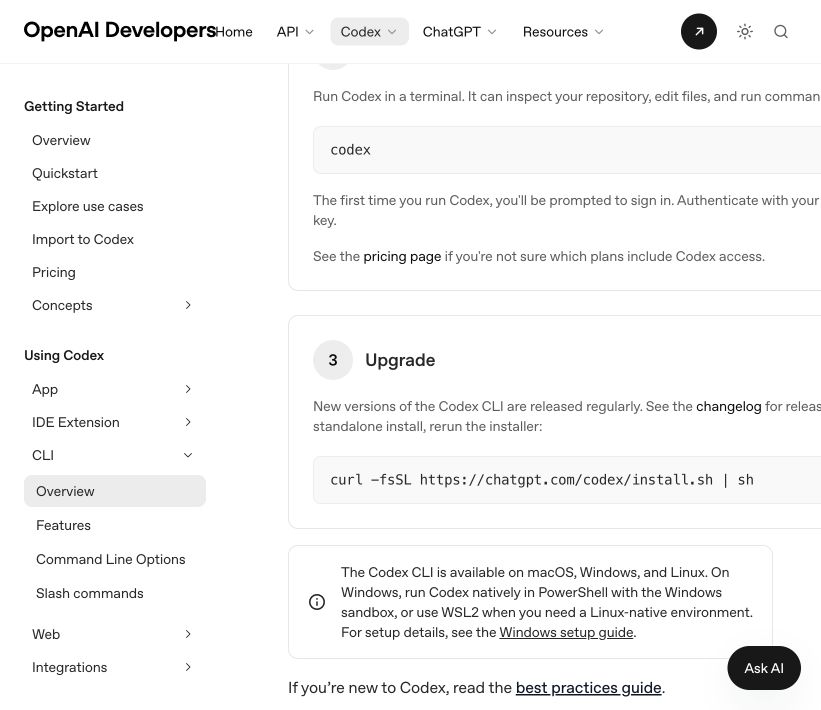Open the API dropdown menu
The image size is (821, 710).
(295, 32)
